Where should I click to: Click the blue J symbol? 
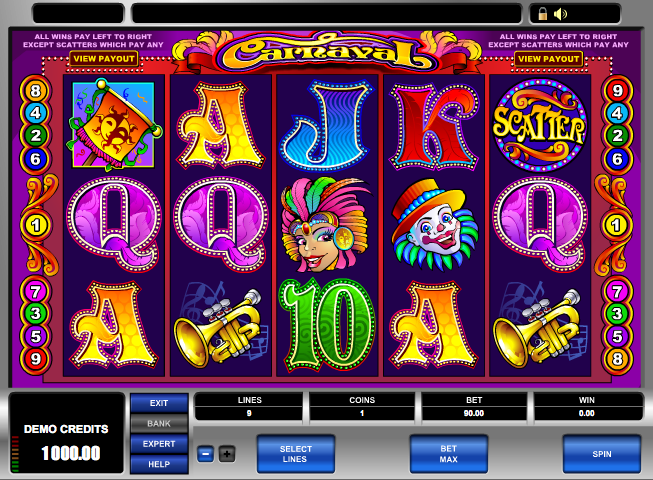(327, 125)
